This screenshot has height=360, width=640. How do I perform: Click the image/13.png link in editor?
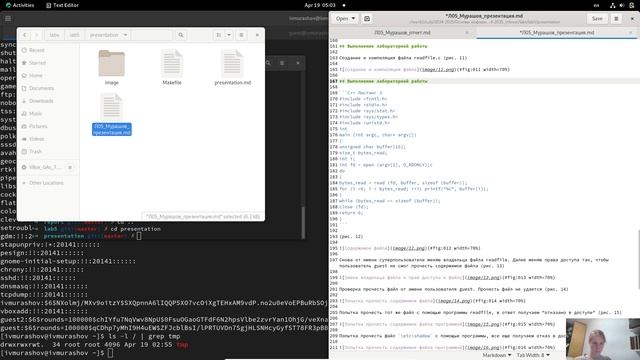tap(483, 278)
